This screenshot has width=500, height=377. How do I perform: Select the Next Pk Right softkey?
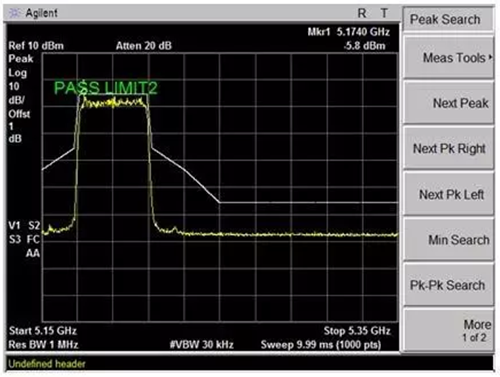448,149
